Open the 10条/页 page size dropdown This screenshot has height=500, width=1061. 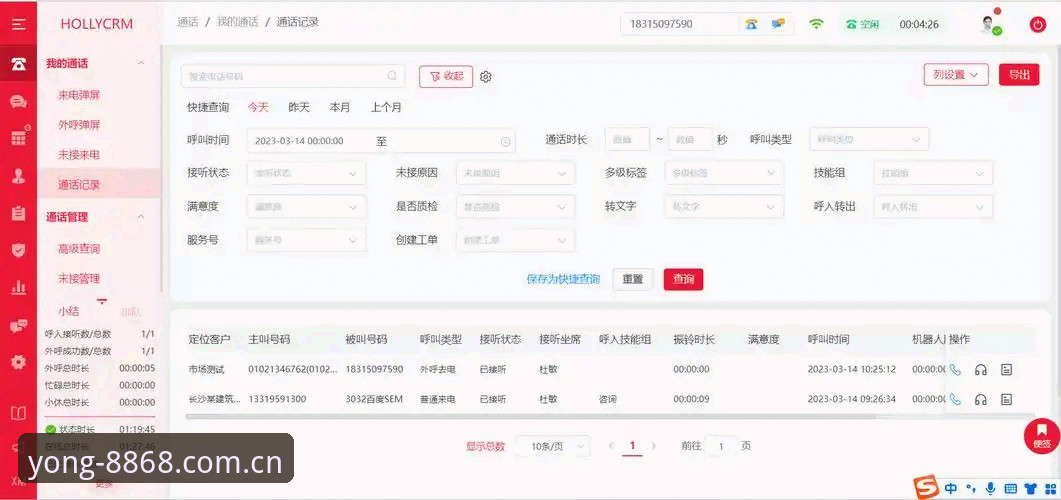554,446
